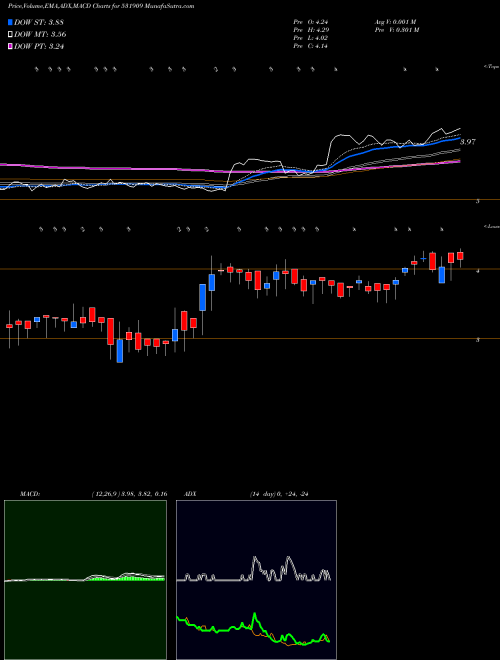This screenshot has width=500, height=660.
Task: Select the 'DOW MT: 3.56' legend text
Action: point(40,35)
